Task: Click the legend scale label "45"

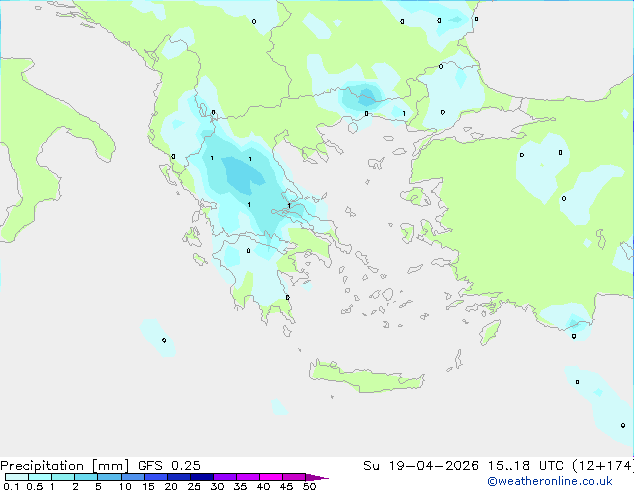Action: click(286, 486)
